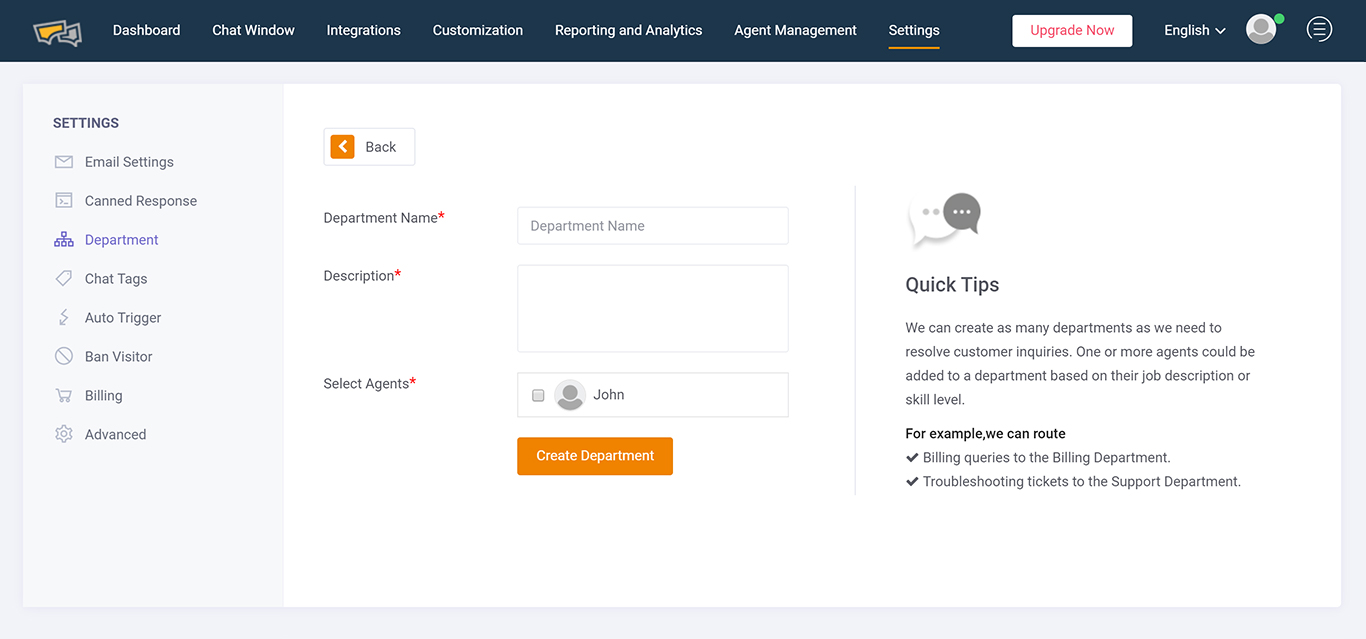Open the hamburger menu icon
Viewport: 1366px width, 639px height.
(x=1319, y=30)
